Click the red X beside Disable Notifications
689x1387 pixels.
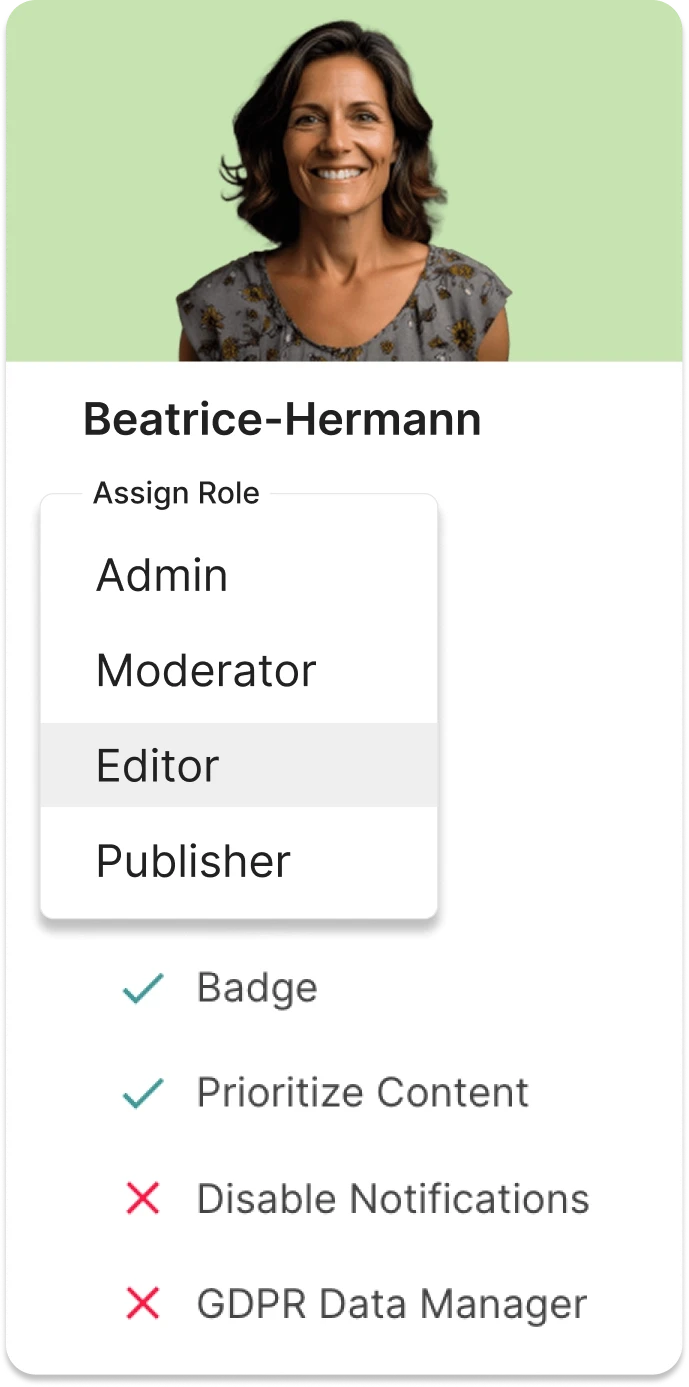(x=143, y=1198)
